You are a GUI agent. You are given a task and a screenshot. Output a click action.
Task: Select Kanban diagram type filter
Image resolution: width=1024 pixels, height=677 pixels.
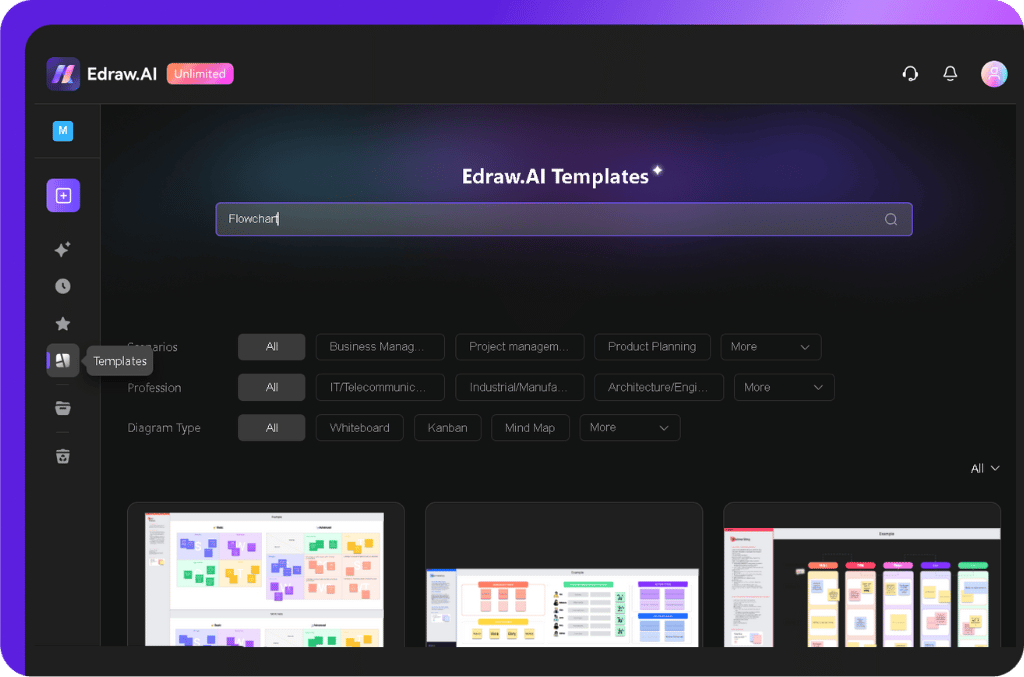(448, 428)
